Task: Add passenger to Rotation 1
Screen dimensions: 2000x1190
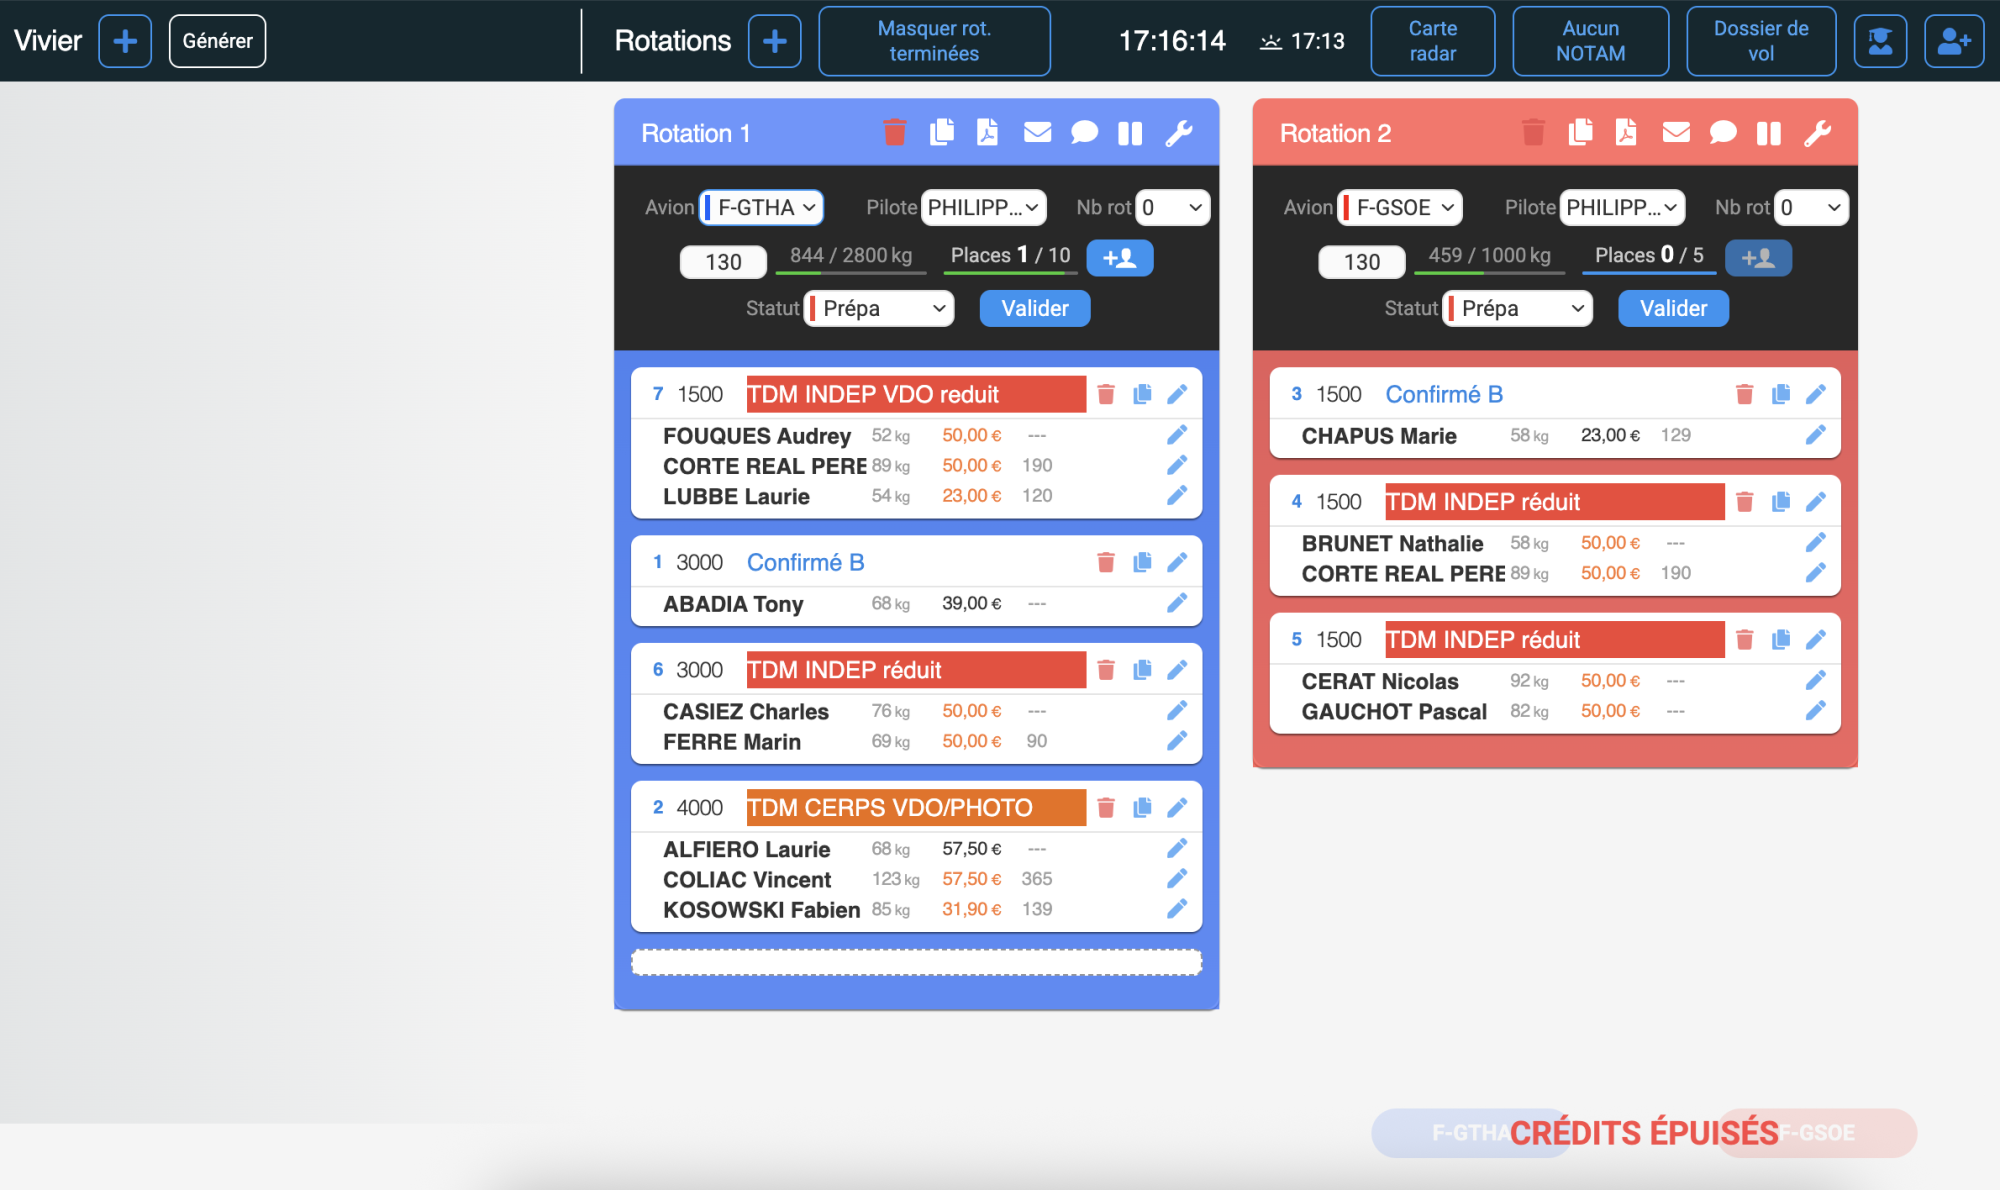Action: 1119,258
